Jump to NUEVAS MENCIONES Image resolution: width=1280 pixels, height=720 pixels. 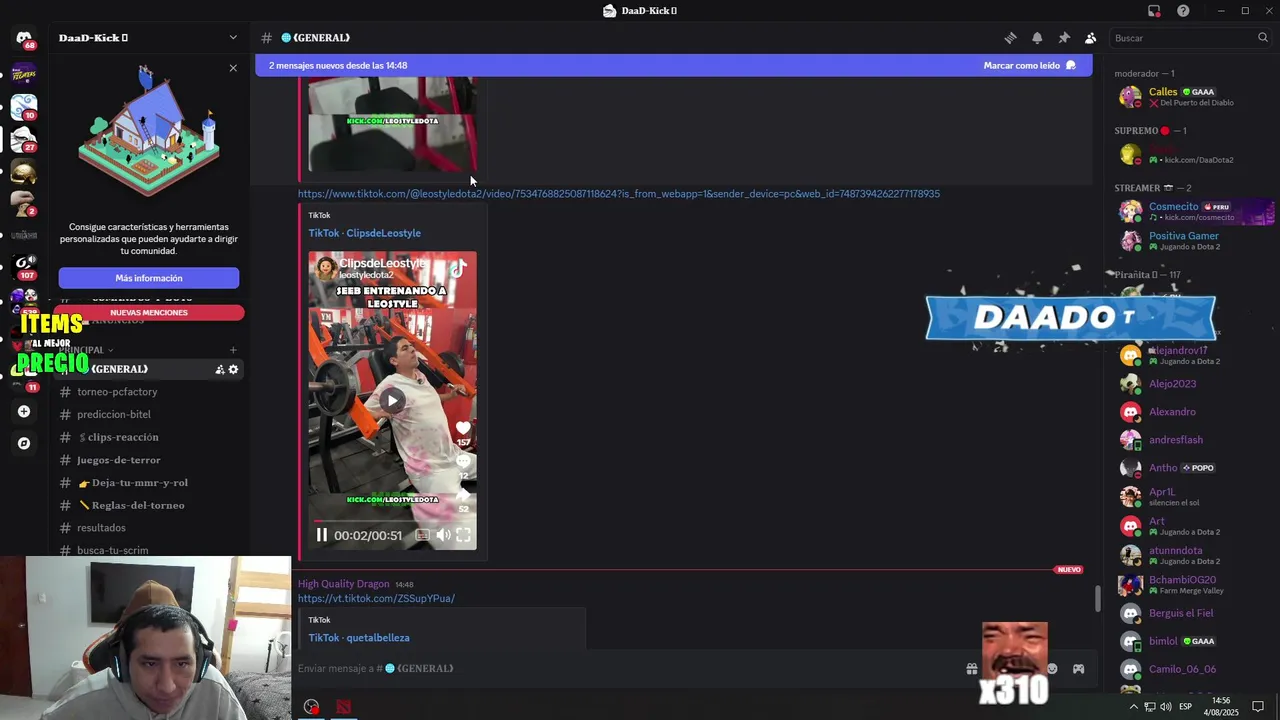[x=149, y=313]
